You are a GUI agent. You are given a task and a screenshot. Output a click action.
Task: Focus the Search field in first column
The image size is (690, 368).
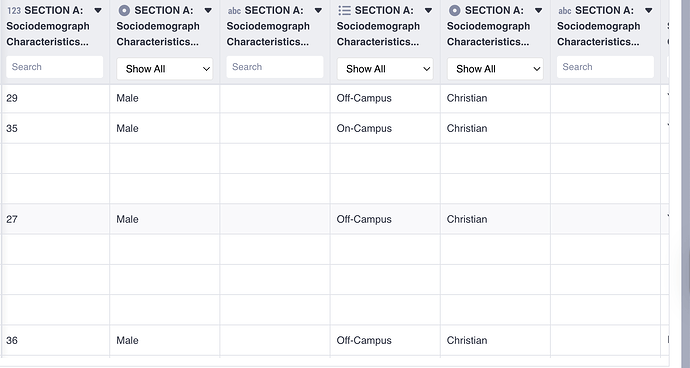click(x=55, y=67)
